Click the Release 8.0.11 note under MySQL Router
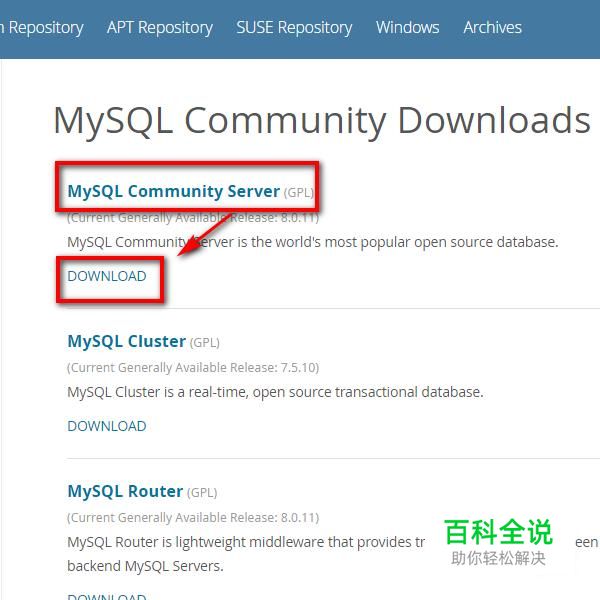 pyautogui.click(x=193, y=518)
